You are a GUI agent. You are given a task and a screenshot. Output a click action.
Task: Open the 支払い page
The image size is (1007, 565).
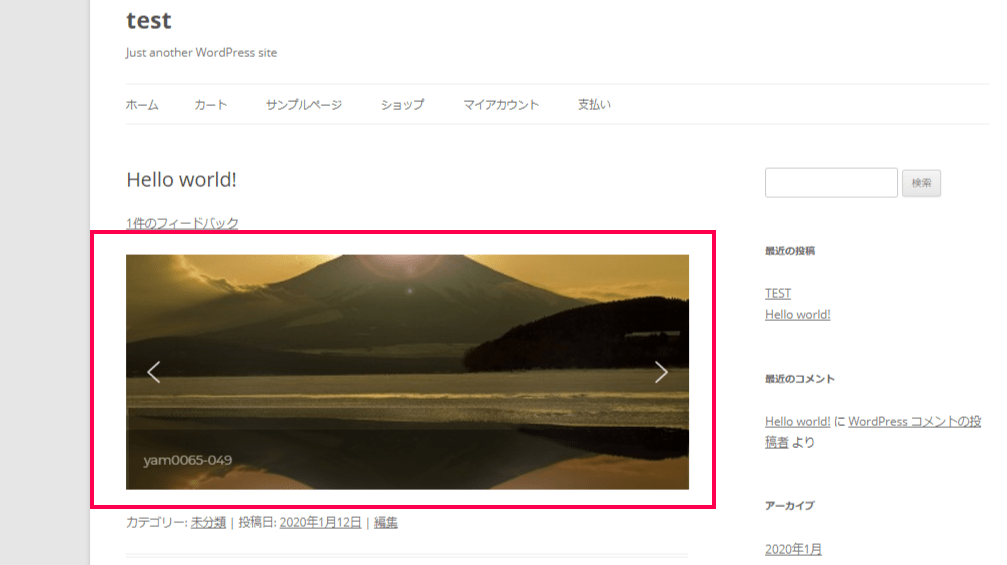594,105
